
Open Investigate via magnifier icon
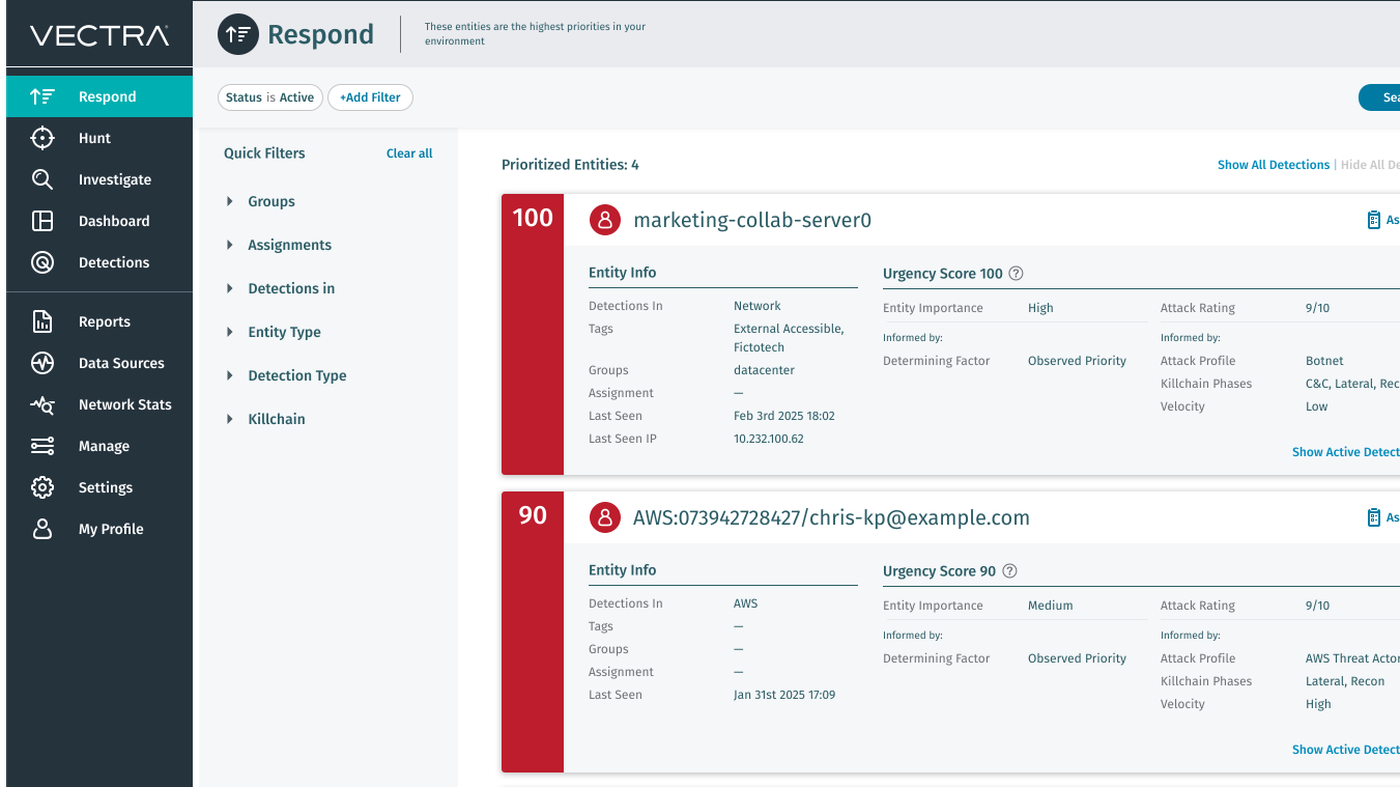click(42, 180)
